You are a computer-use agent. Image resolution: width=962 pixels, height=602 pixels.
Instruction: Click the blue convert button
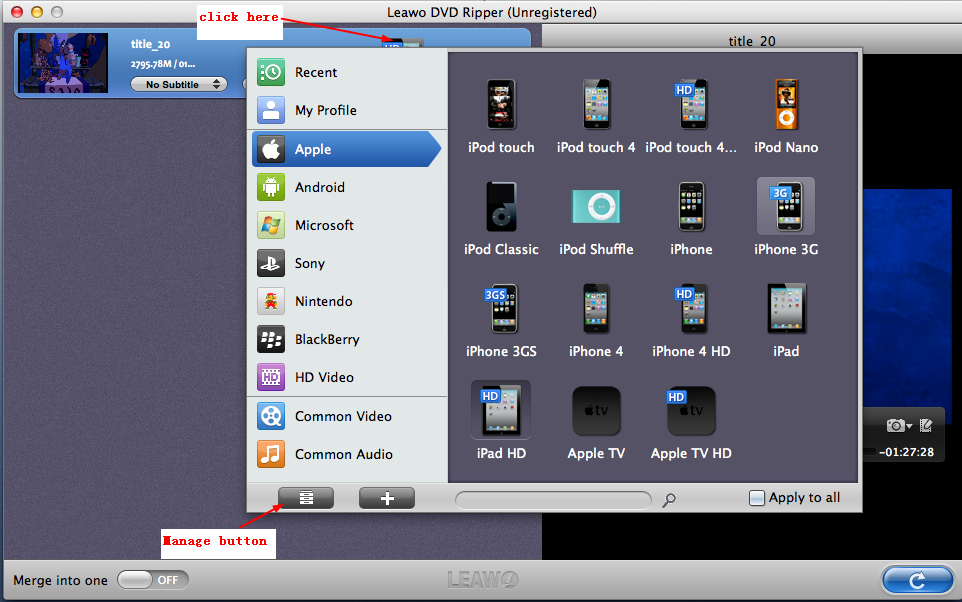tap(917, 579)
